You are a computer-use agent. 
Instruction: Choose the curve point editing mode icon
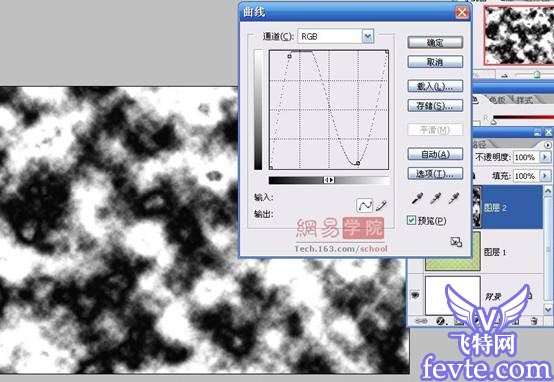coord(365,205)
